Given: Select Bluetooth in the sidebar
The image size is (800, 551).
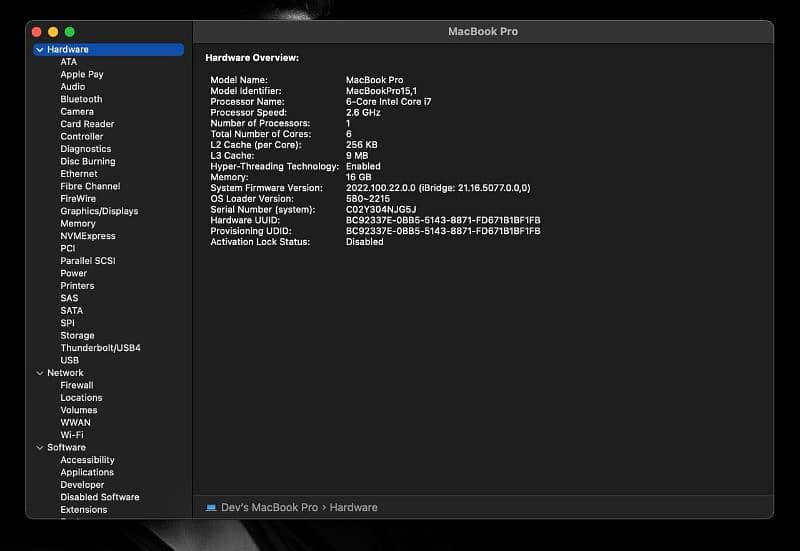Looking at the screenshot, I should click(x=81, y=99).
